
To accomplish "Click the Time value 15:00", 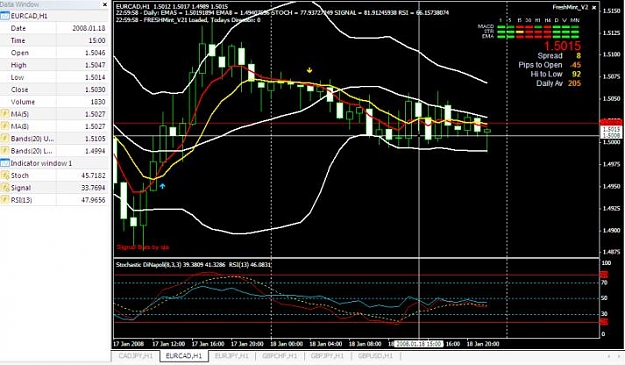I will pos(97,41).
